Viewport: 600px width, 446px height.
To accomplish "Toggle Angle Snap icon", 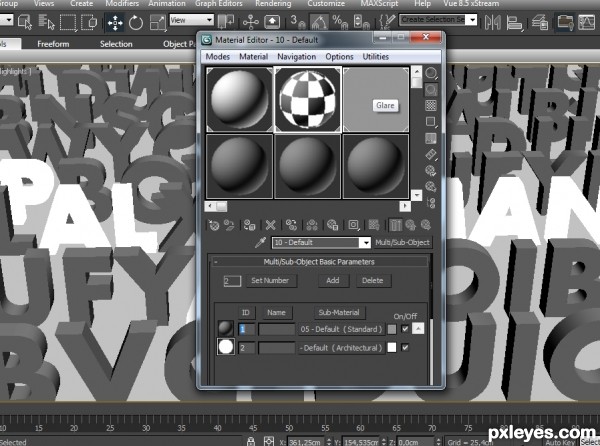I will tap(319, 22).
